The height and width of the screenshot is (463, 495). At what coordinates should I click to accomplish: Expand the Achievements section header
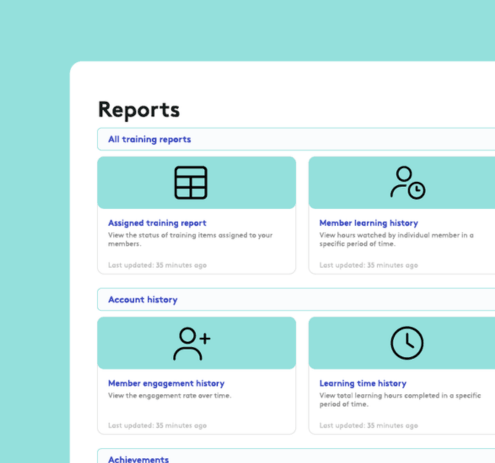[x=296, y=456]
